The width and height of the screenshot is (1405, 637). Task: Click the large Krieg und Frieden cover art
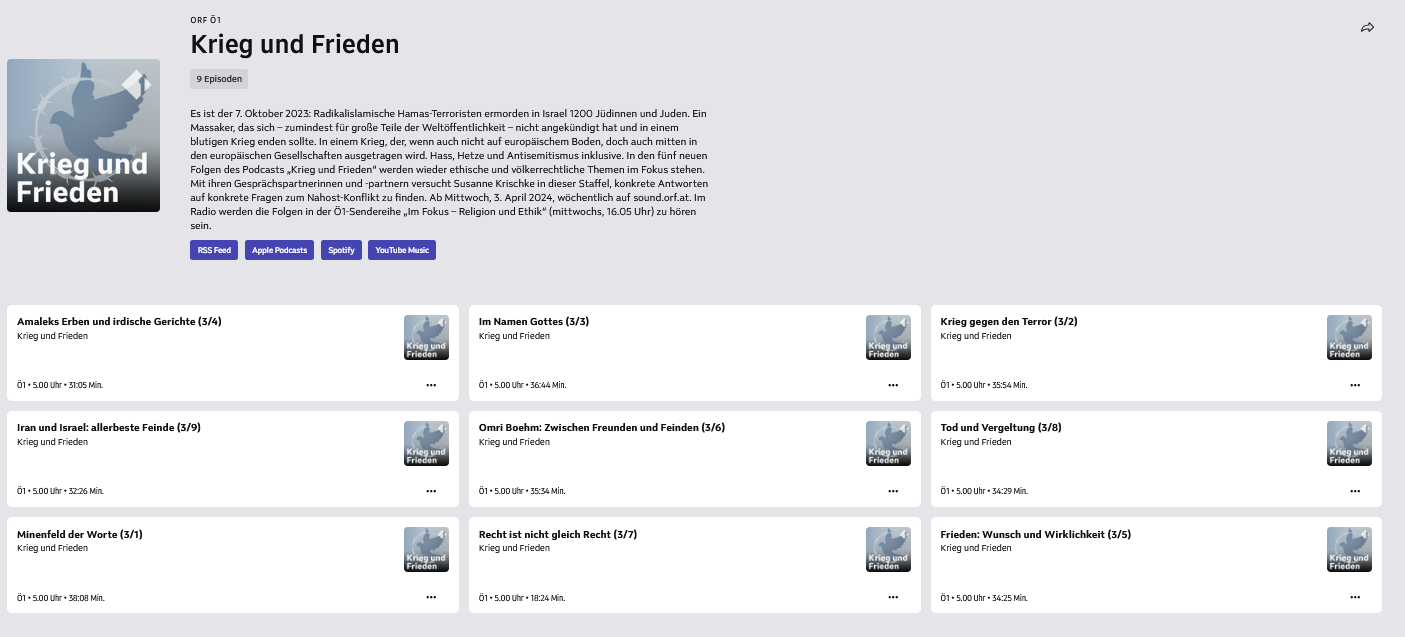tap(83, 135)
